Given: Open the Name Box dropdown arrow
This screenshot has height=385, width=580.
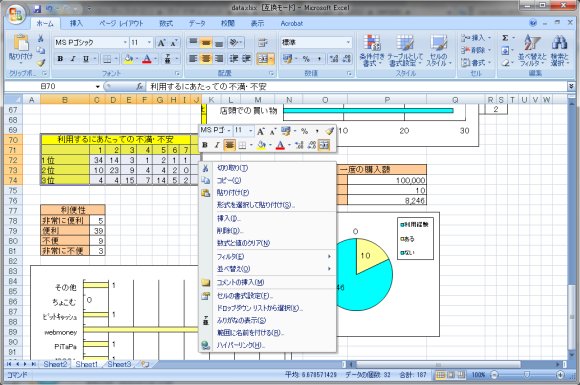Looking at the screenshot, I should click(98, 87).
